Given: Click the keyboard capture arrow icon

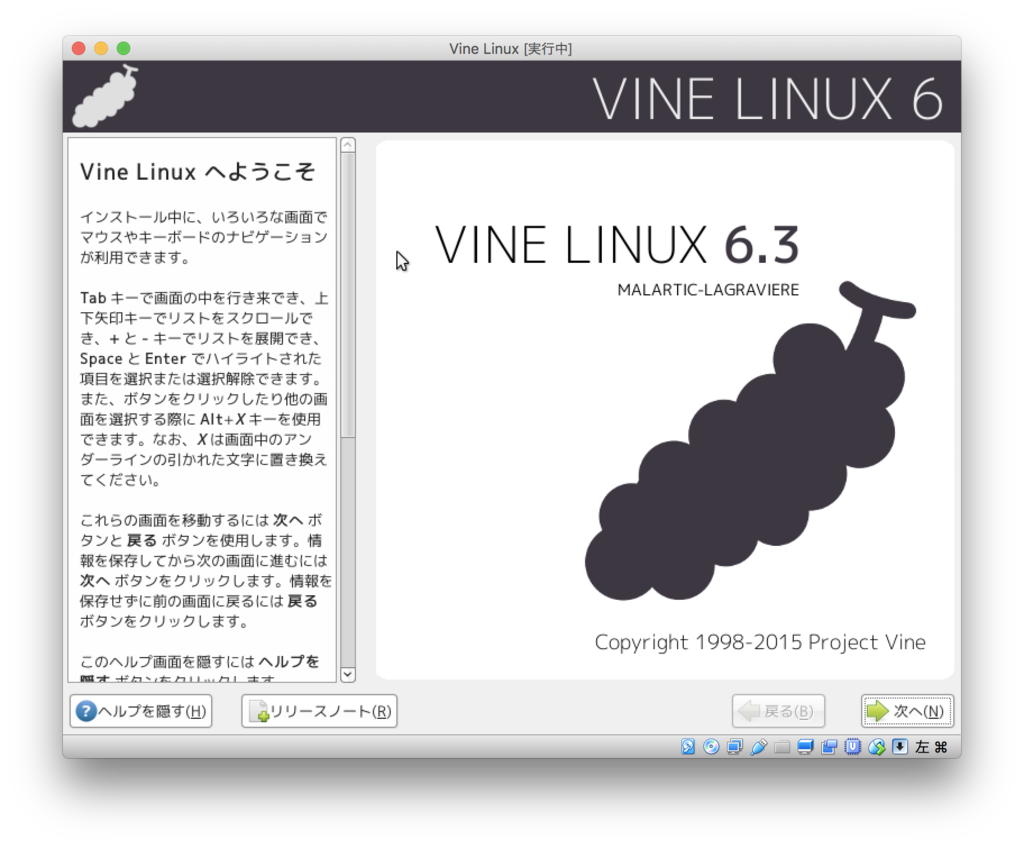Looking at the screenshot, I should [x=900, y=747].
